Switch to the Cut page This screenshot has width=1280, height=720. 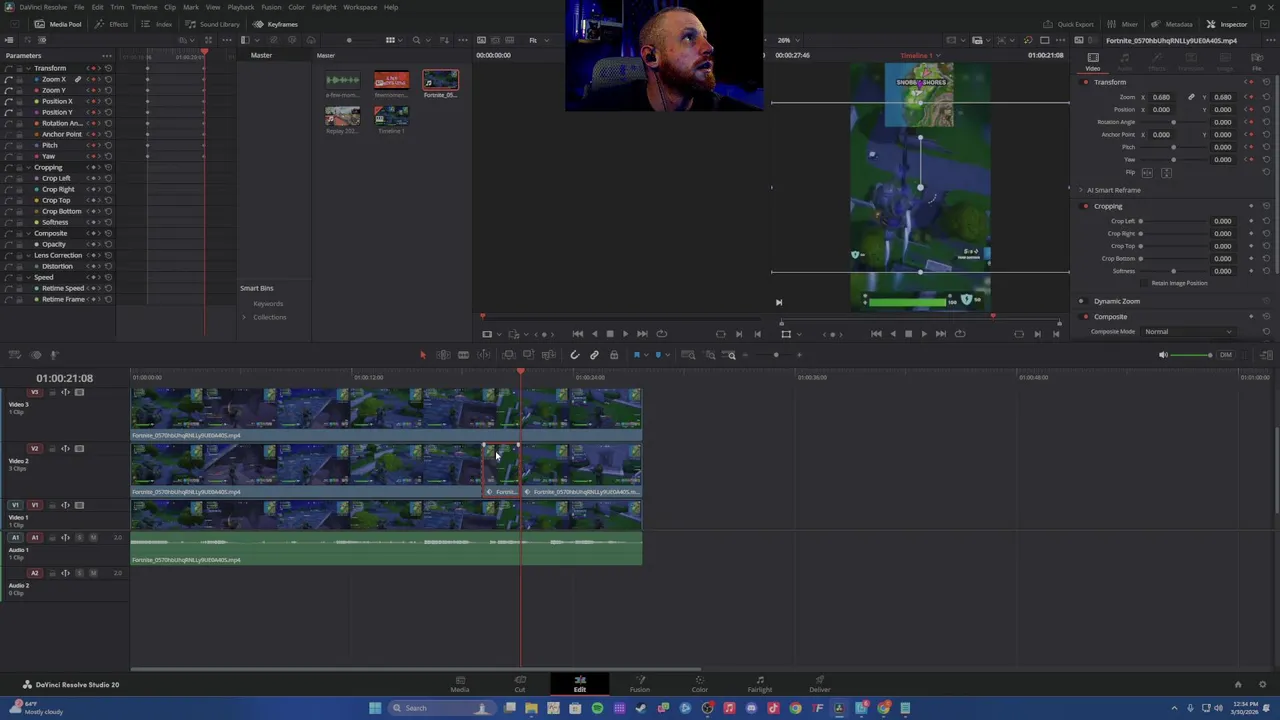coord(520,684)
